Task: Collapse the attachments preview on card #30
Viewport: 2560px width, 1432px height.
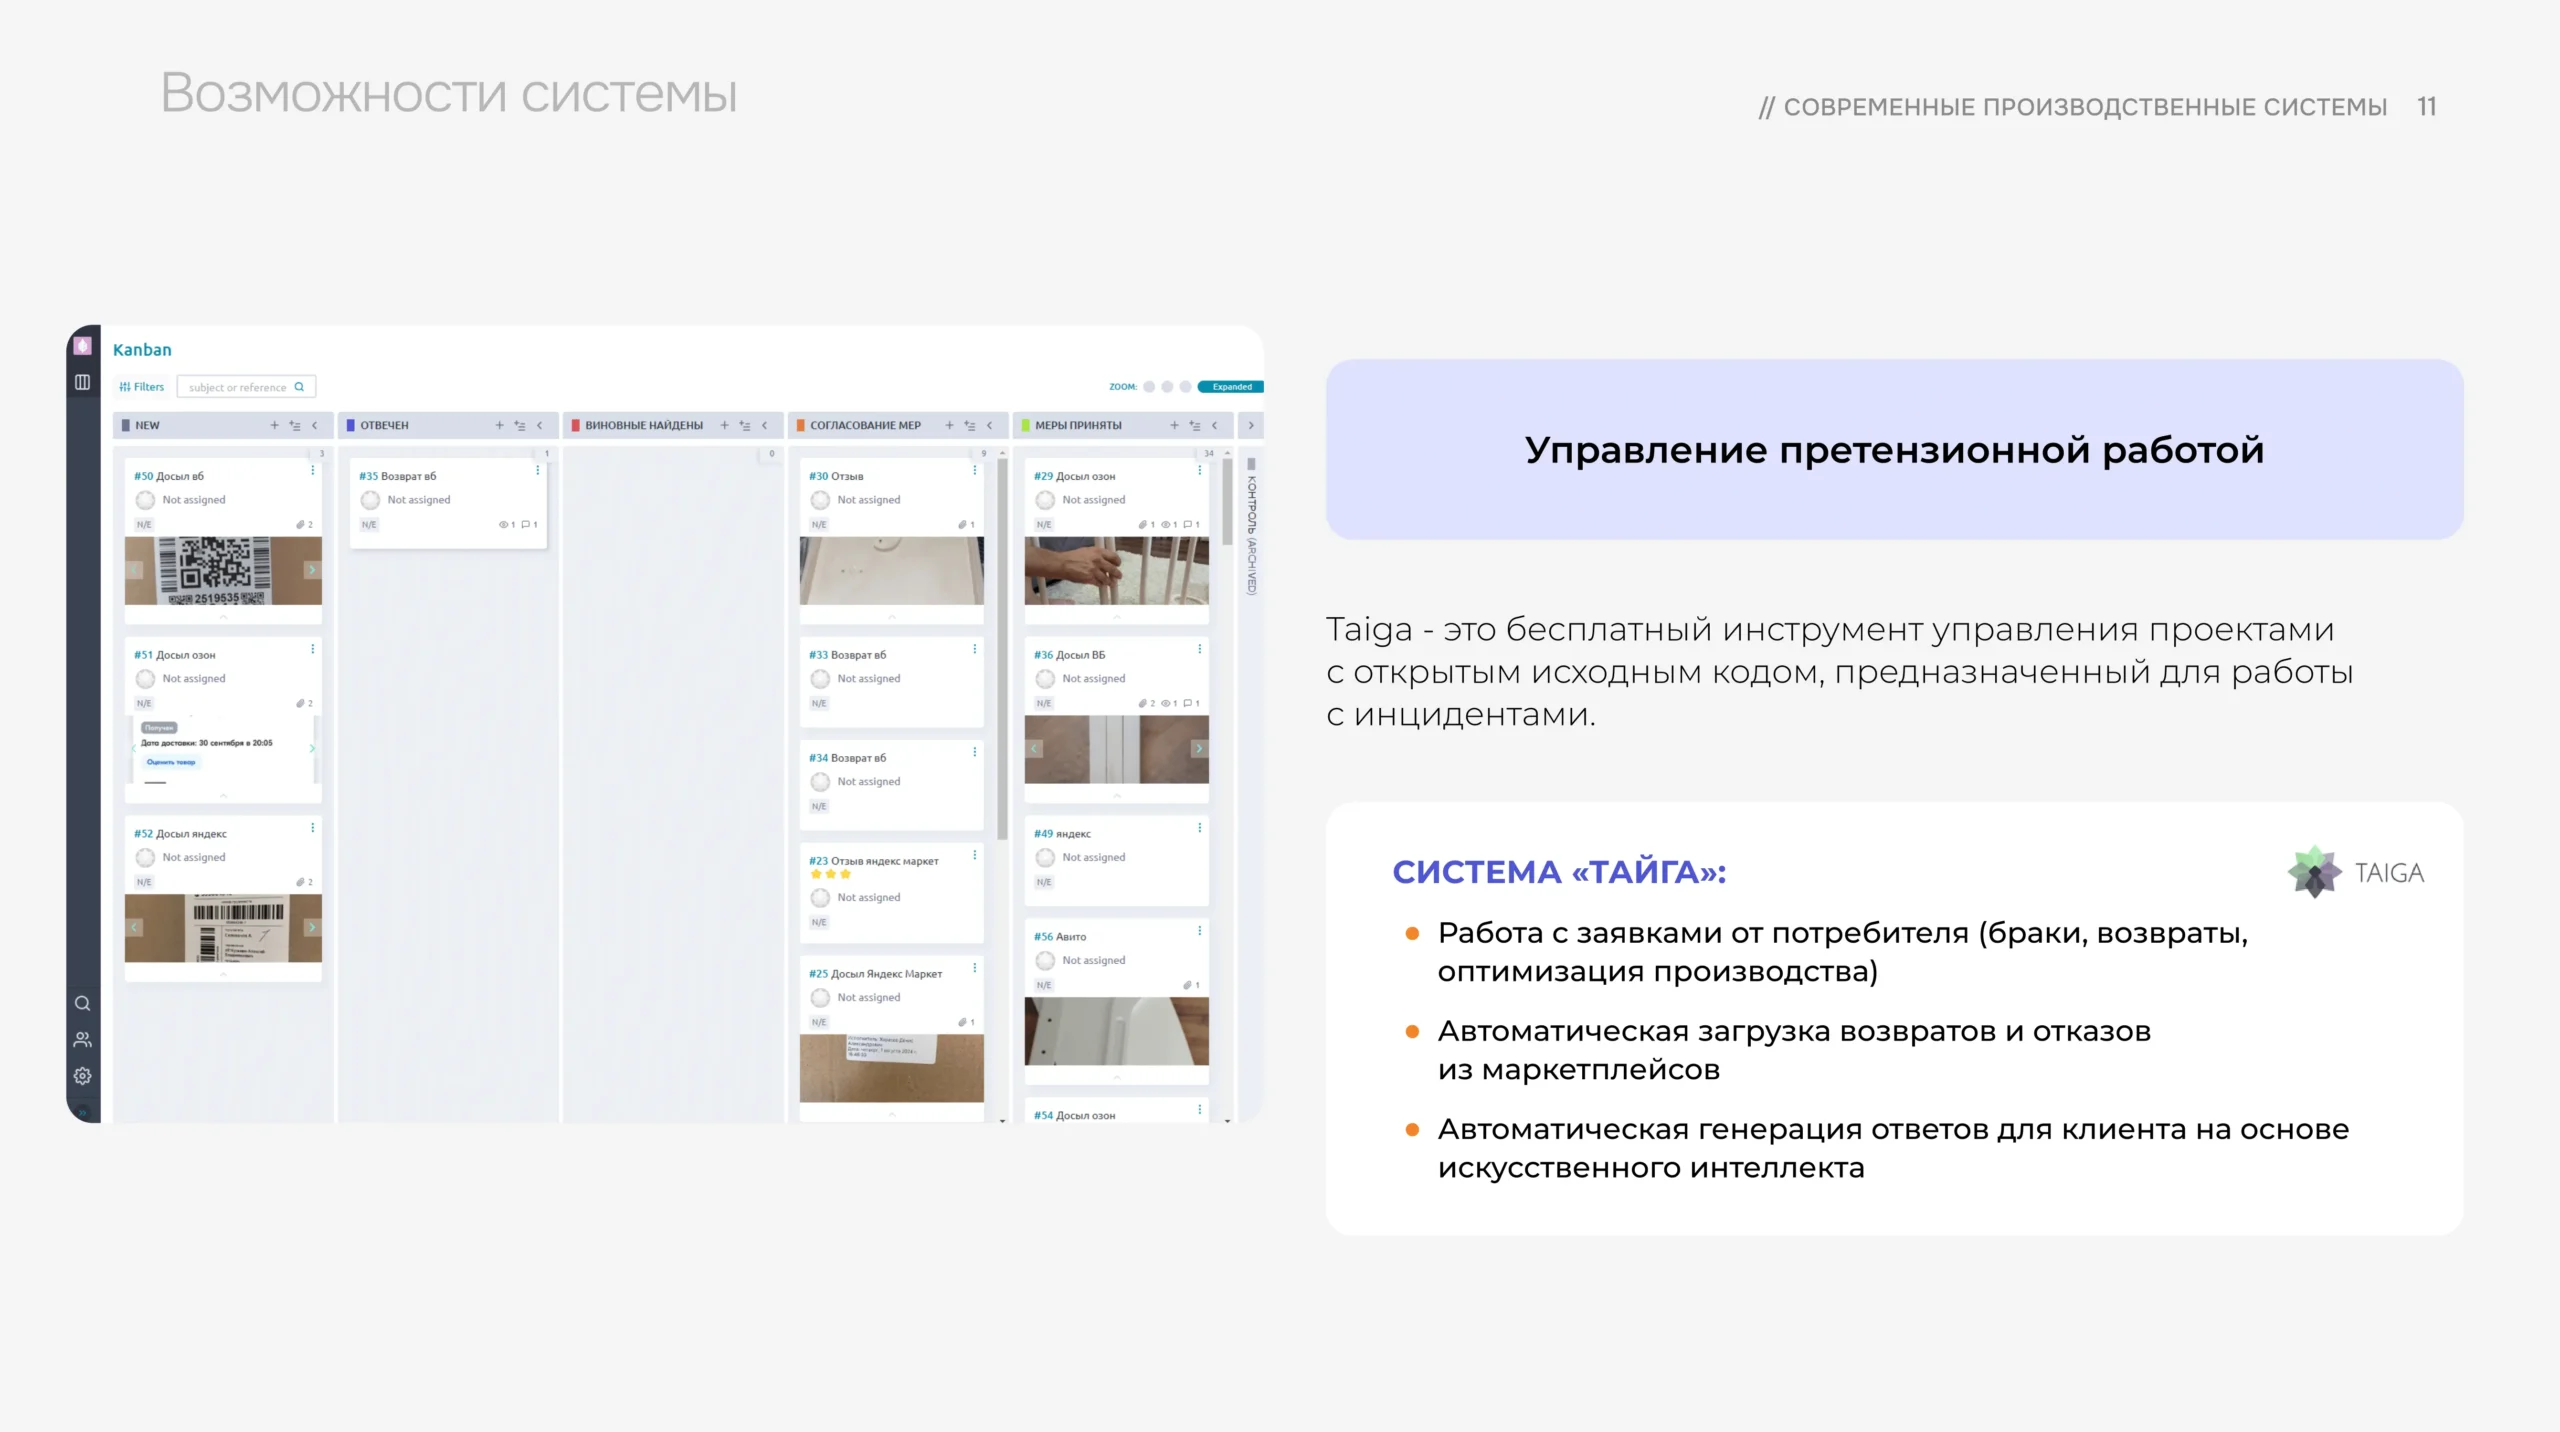Action: pyautogui.click(x=891, y=617)
